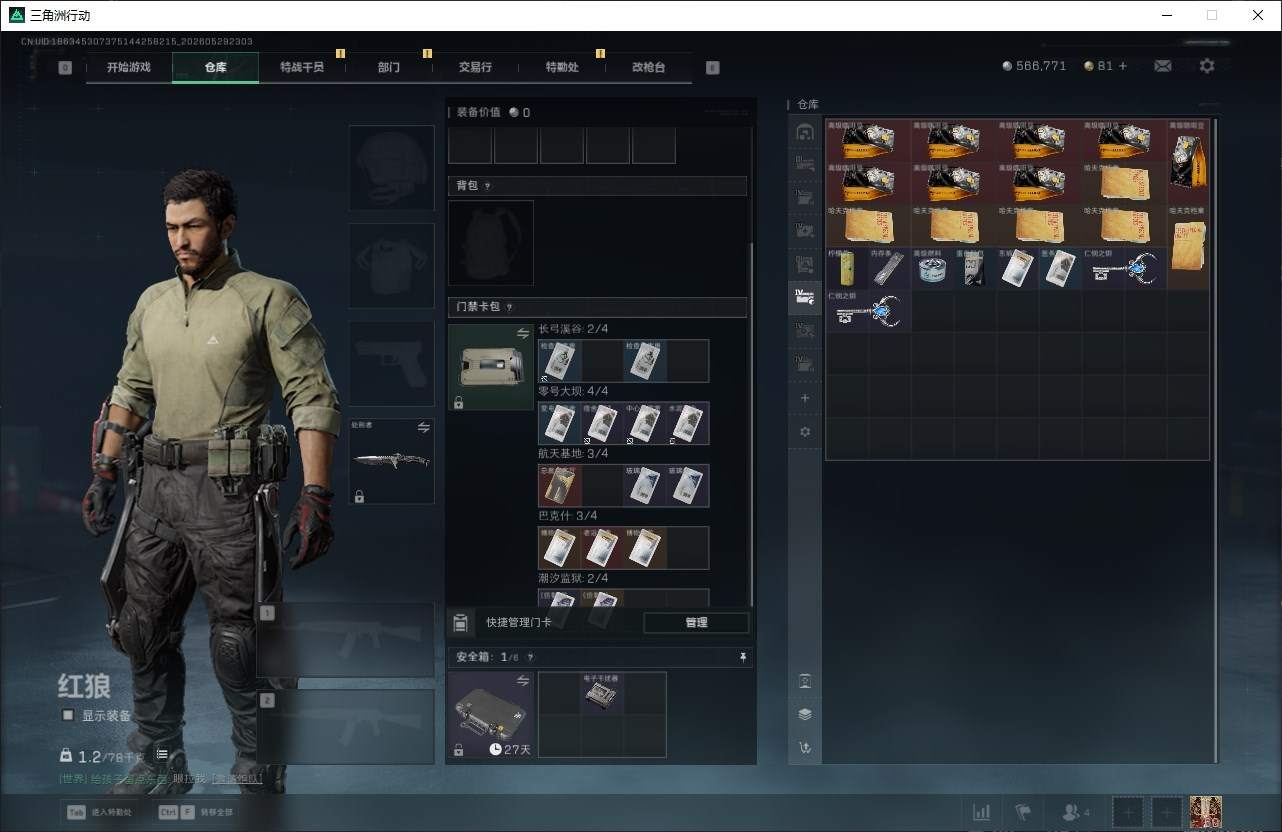Select the 门禁卡包 card wallet thumbnail
The height and width of the screenshot is (832, 1282).
(491, 367)
